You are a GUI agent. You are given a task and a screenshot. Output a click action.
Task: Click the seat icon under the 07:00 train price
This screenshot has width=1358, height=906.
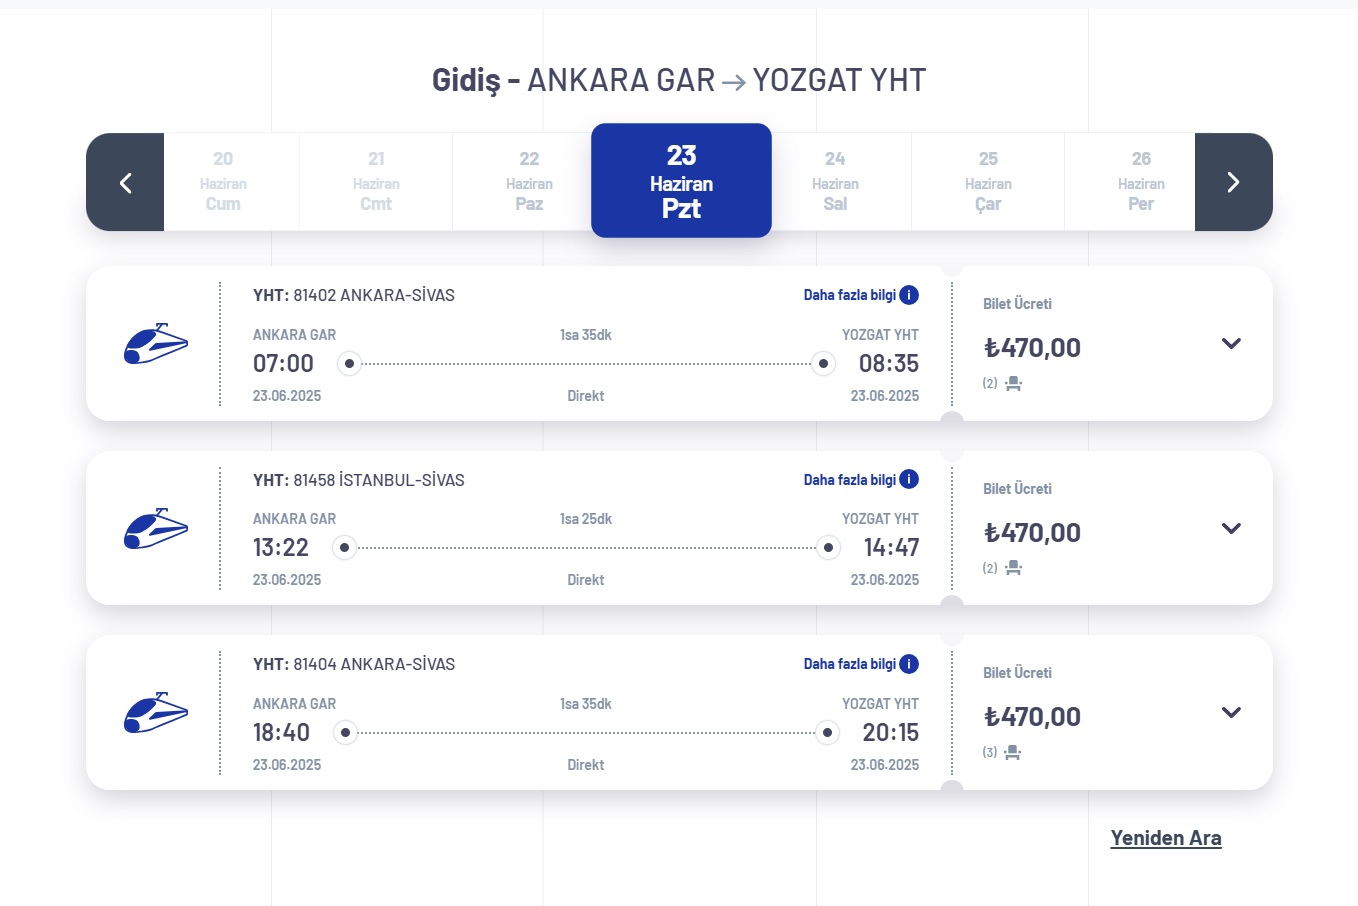1013,383
